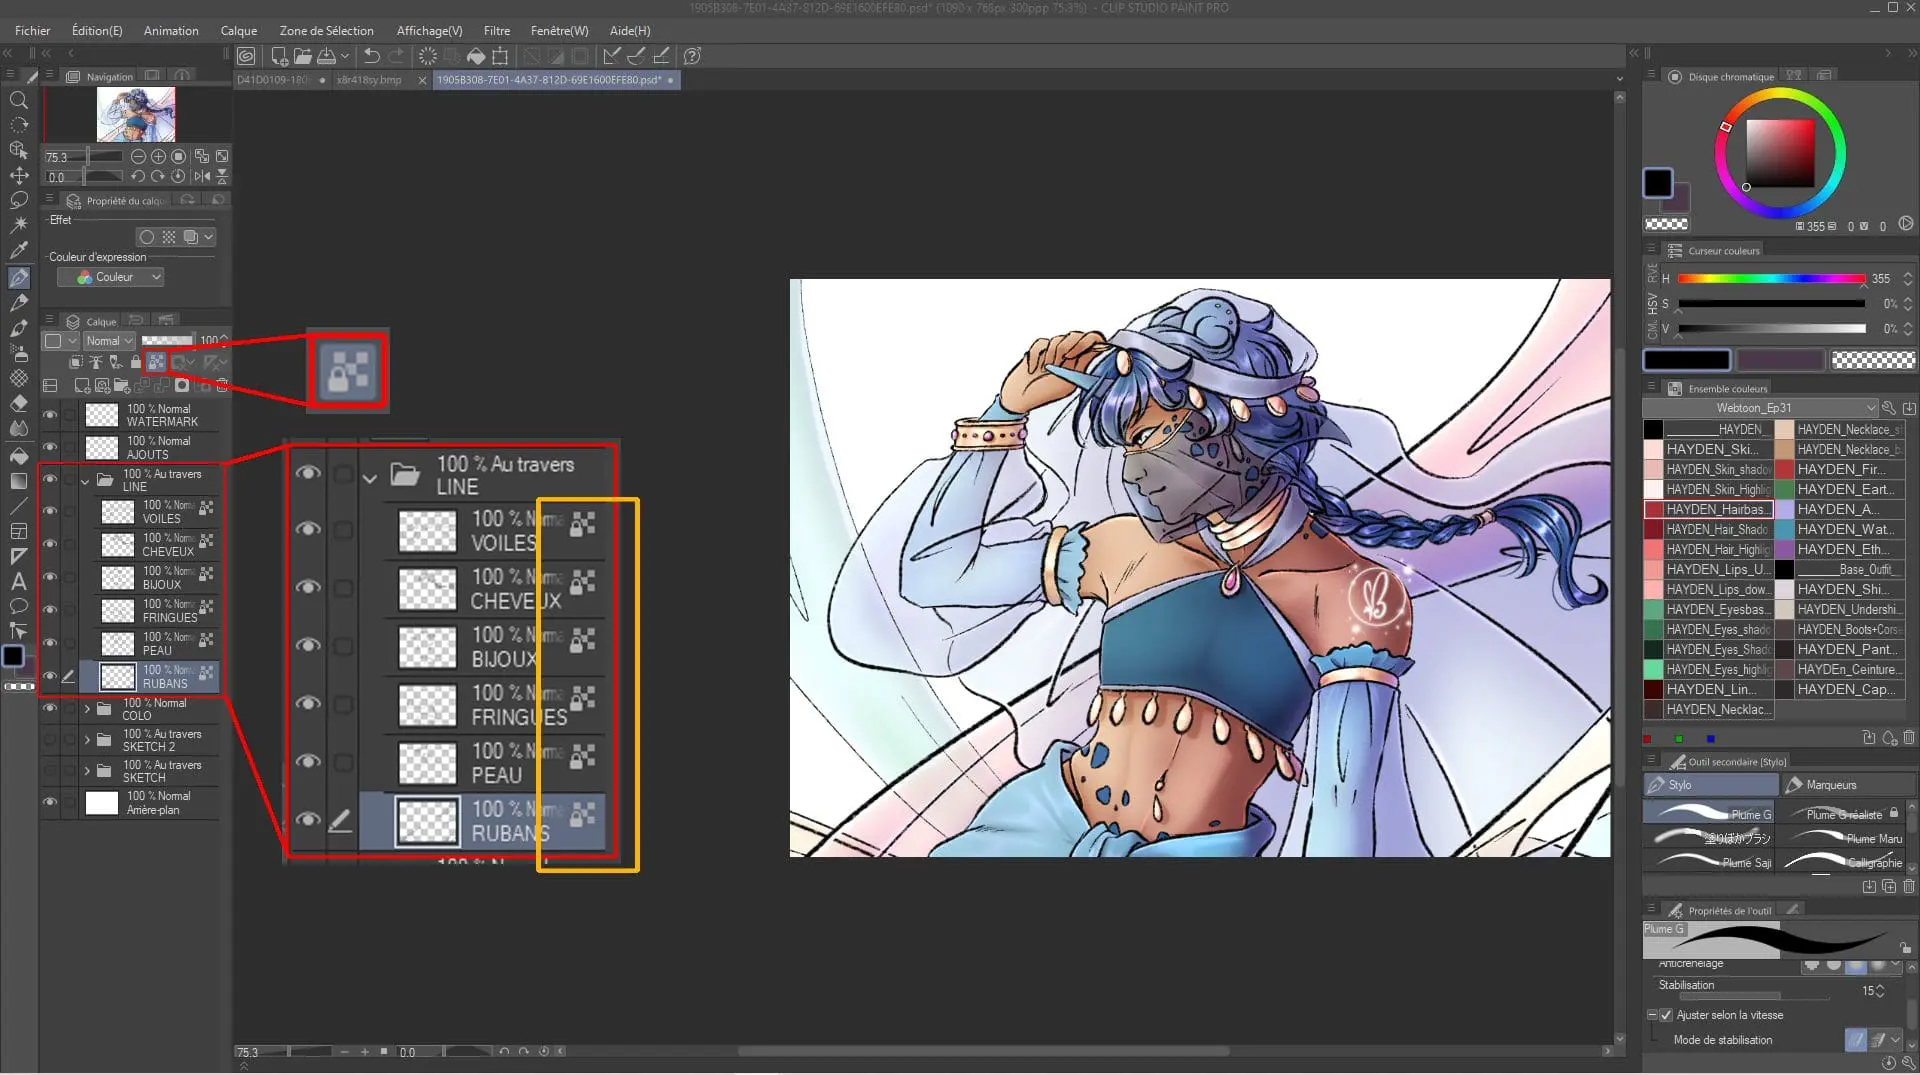Open the Couleur expression color dropdown
Viewport: 1920px width, 1075px height.
point(110,277)
